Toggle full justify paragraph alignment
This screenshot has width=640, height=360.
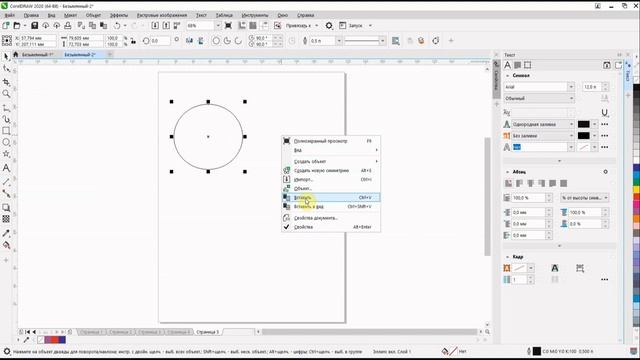coord(553,183)
